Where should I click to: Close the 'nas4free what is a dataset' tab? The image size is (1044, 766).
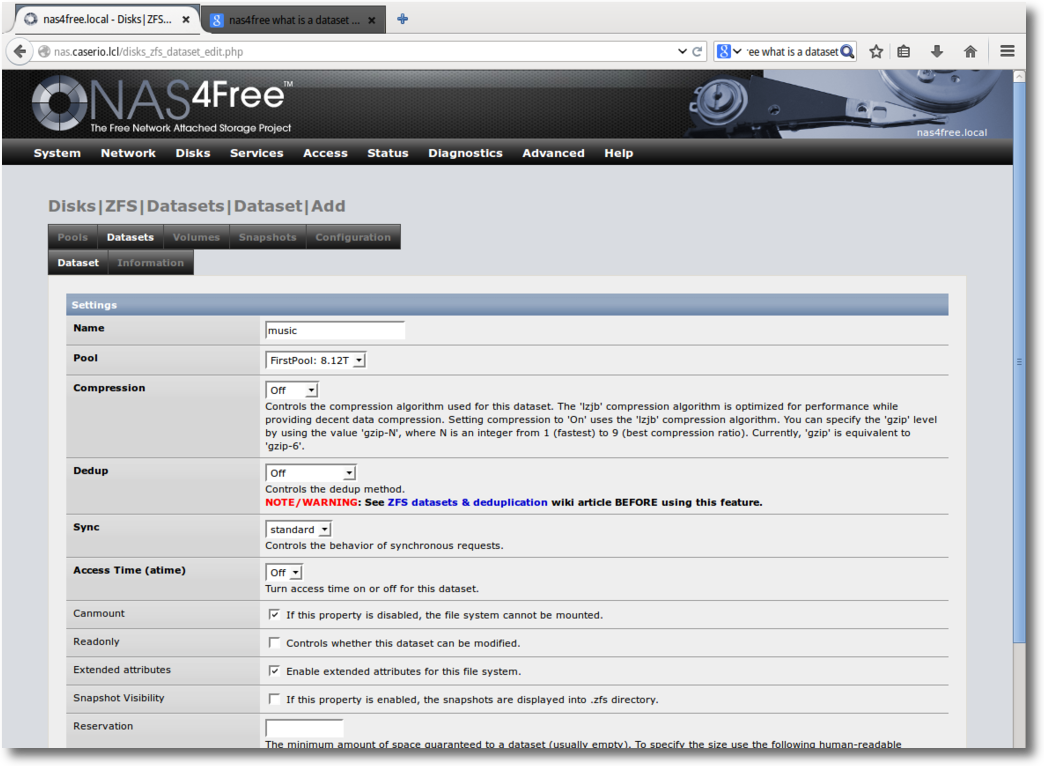coord(372,21)
